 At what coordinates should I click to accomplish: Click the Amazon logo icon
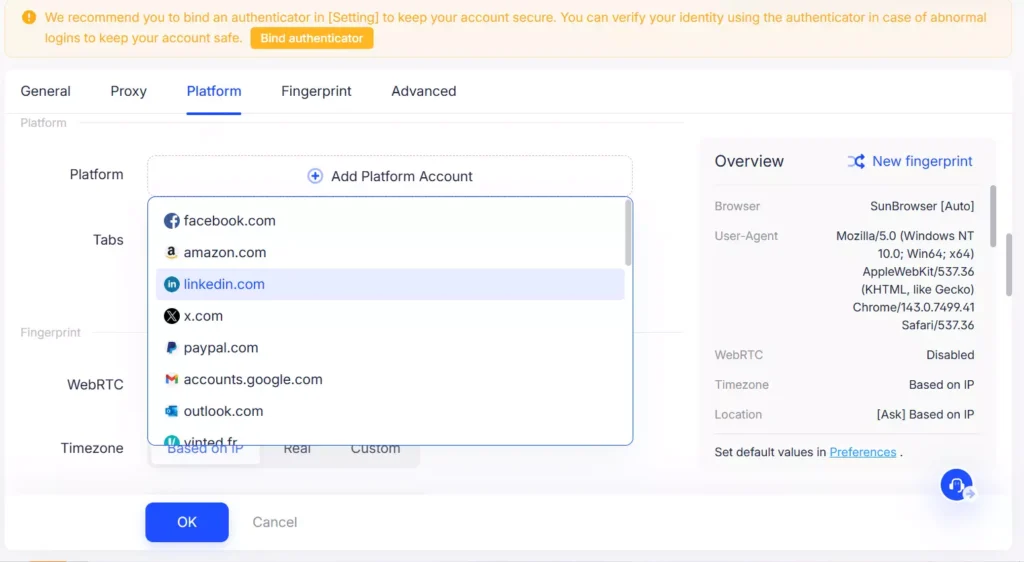point(172,253)
